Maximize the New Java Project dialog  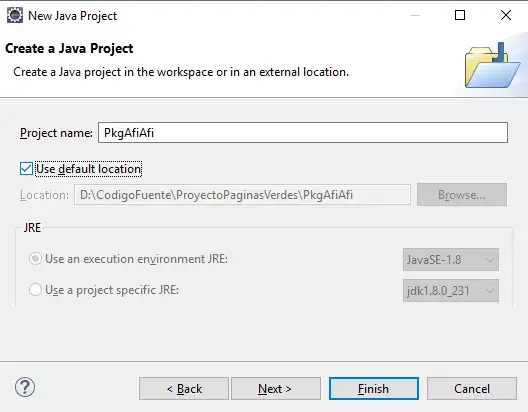point(460,15)
